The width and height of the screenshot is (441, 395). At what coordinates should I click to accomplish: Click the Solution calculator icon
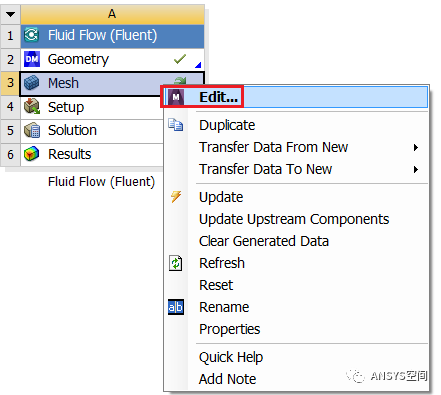(x=32, y=130)
